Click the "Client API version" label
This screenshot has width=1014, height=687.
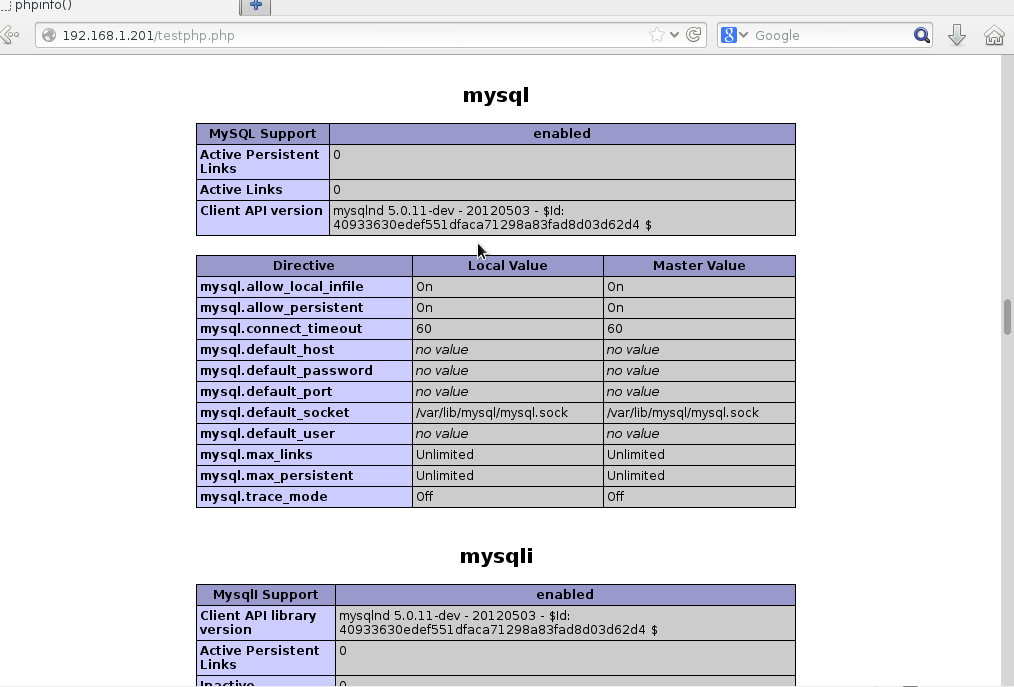tap(263, 217)
